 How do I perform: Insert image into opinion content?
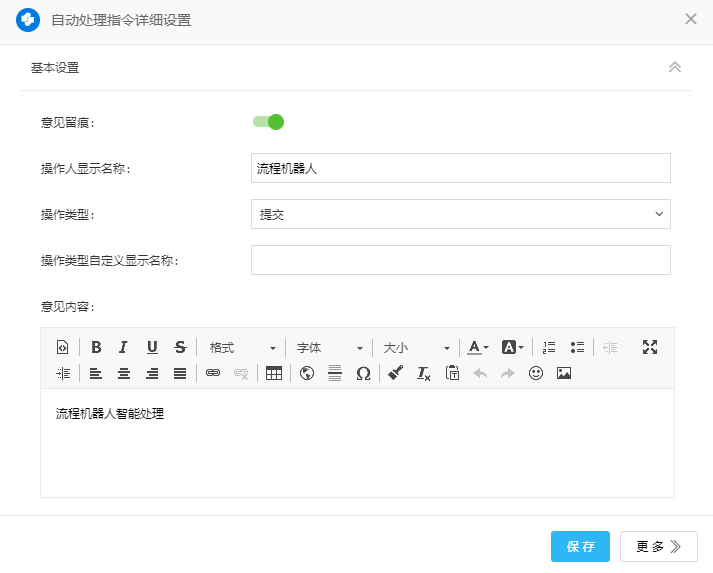[x=564, y=373]
